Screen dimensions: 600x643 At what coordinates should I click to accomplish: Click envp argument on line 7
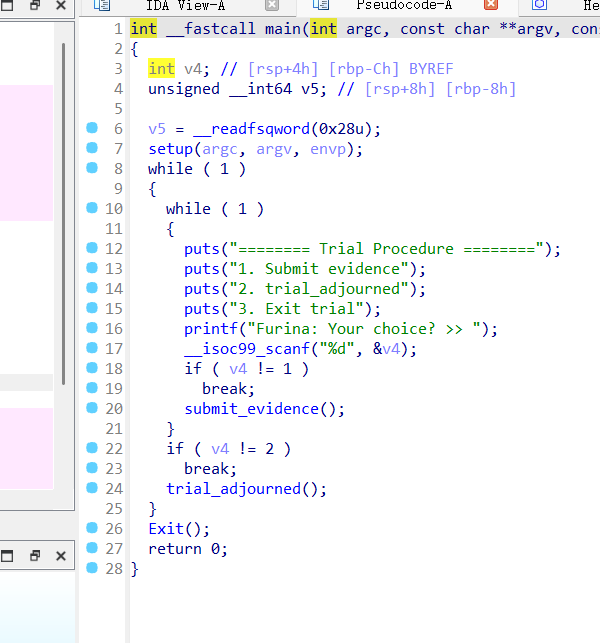click(x=328, y=149)
